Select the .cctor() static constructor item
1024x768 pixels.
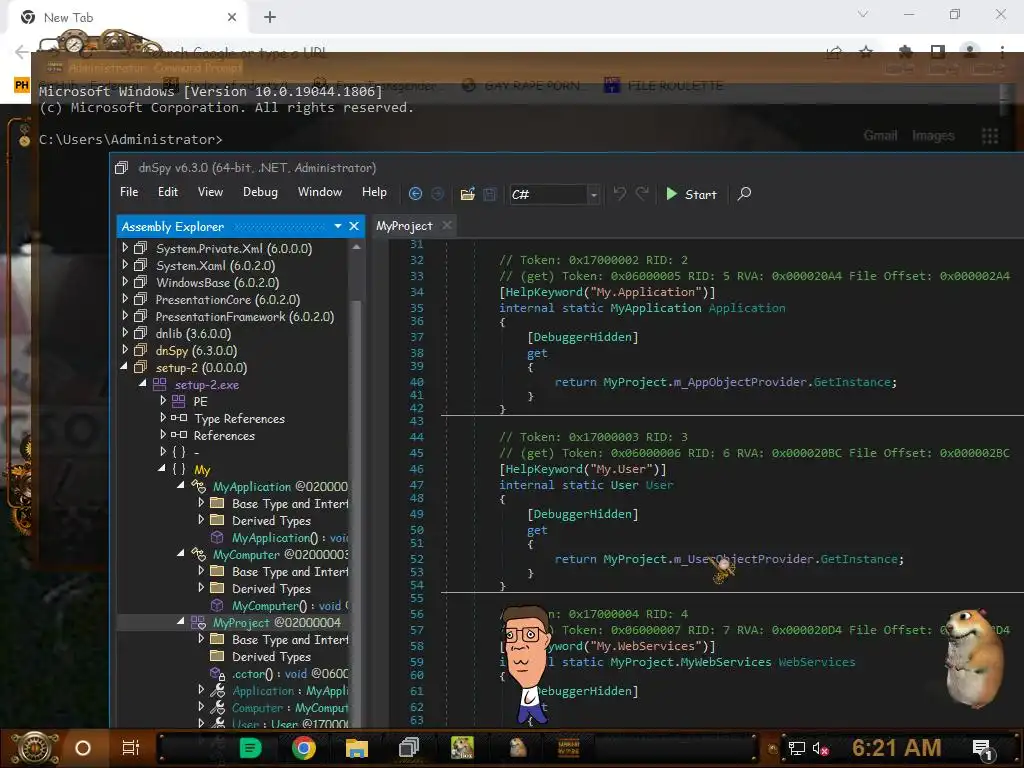[x=290, y=673]
